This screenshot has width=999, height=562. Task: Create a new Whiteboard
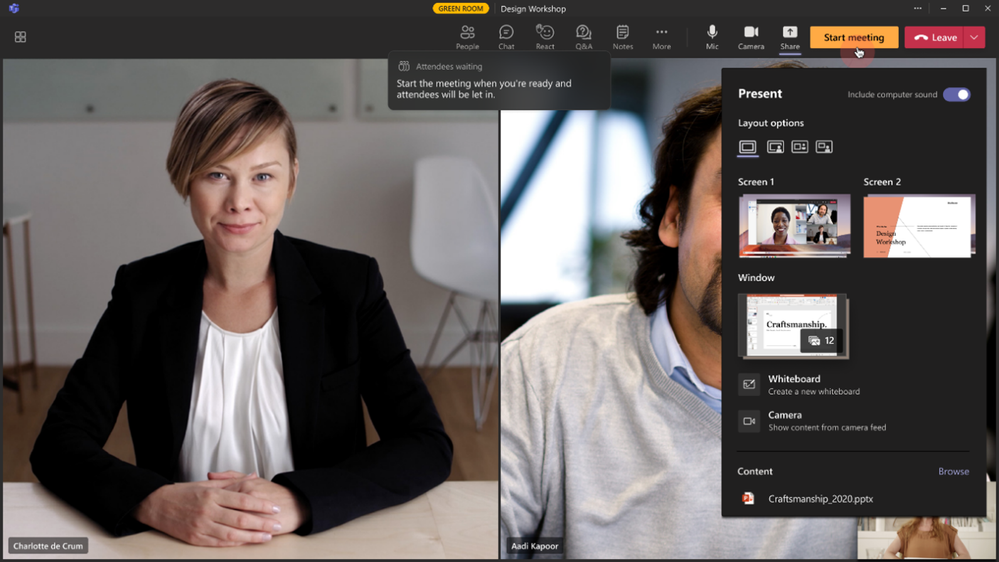794,384
